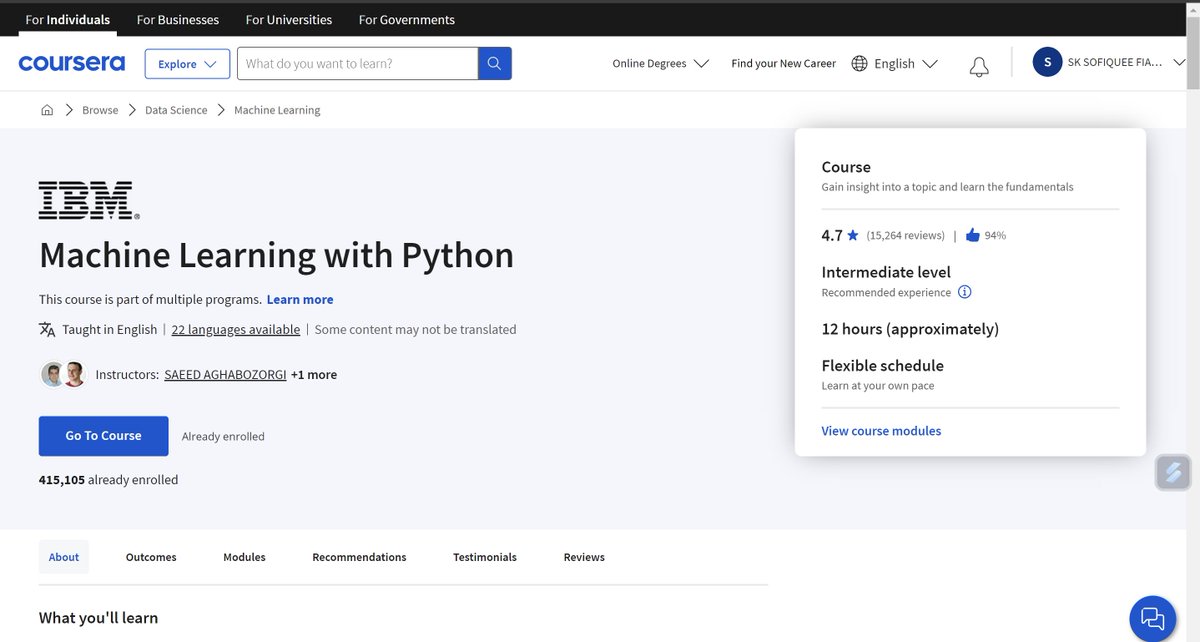Click the Coursera logo
The width and height of the screenshot is (1200, 642).
pyautogui.click(x=72, y=64)
